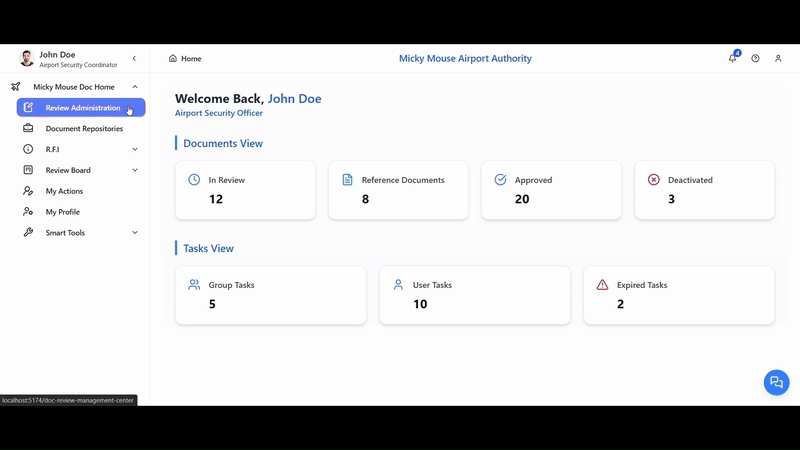Click the Deactivated label
The width and height of the screenshot is (800, 450).
coord(690,180)
